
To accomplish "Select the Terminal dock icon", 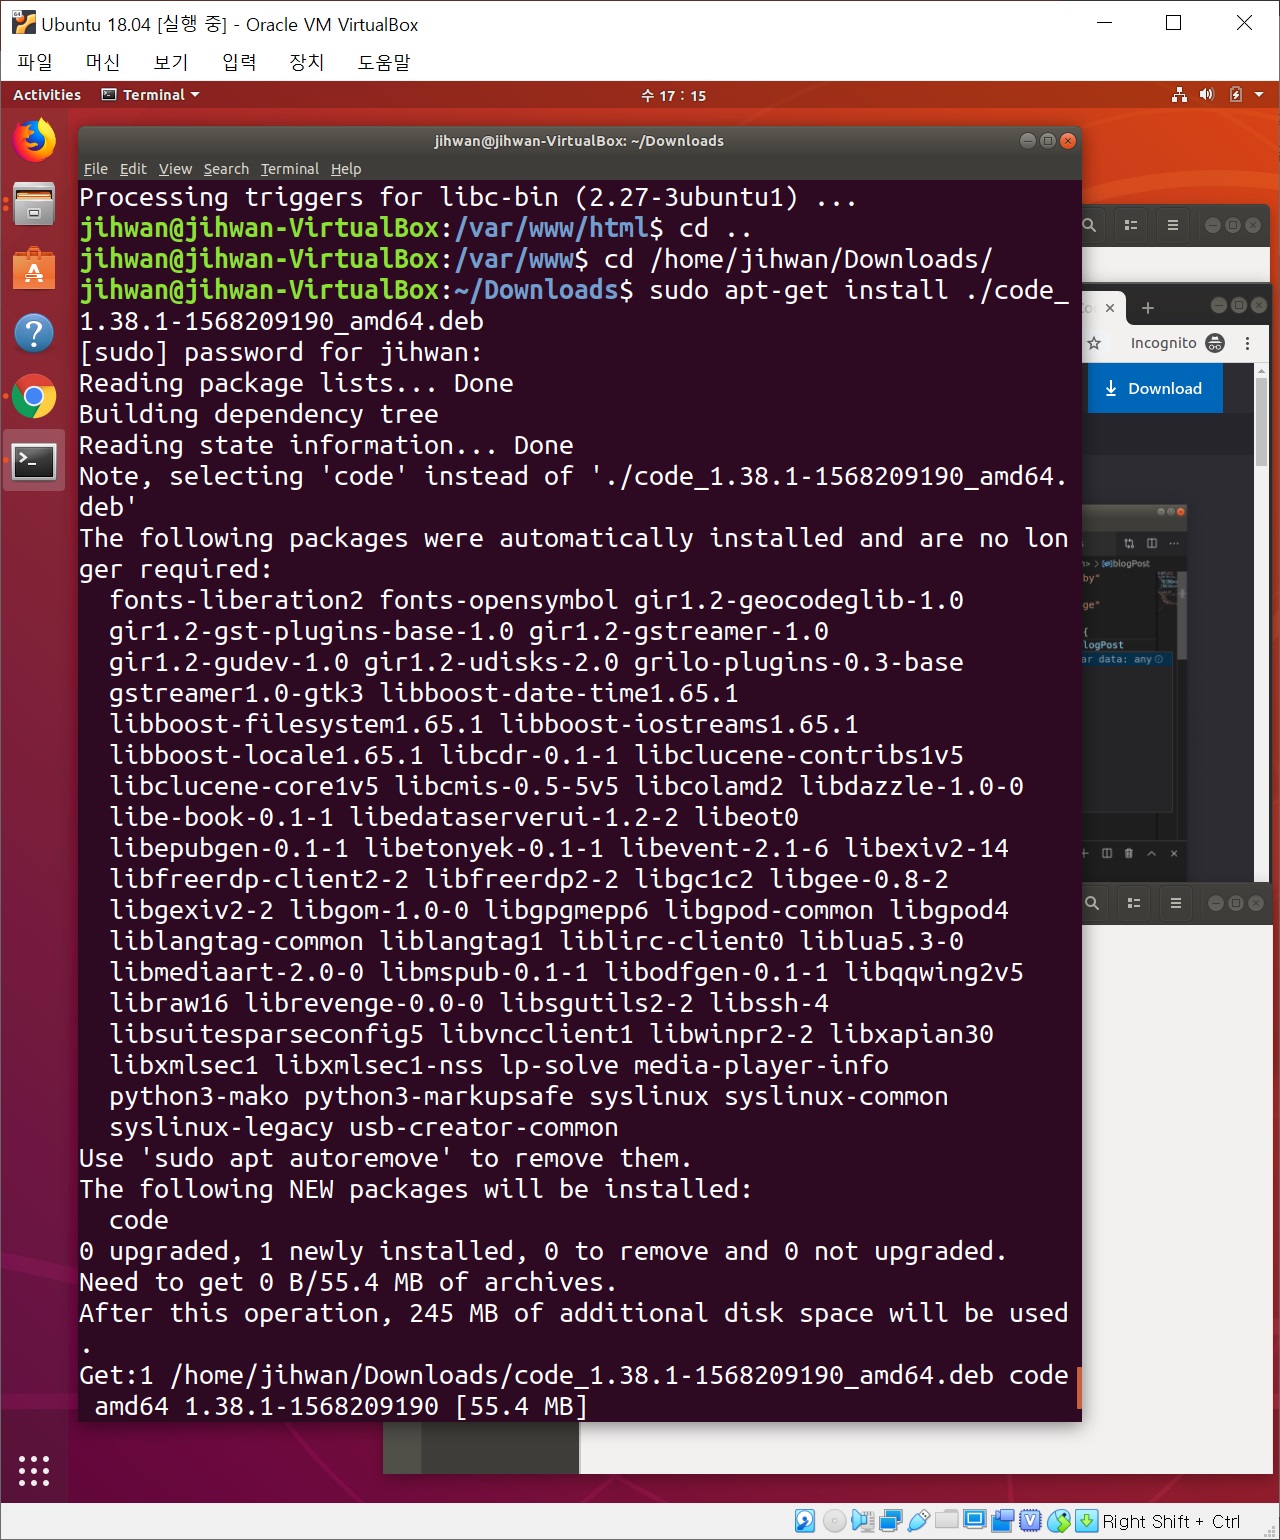I will coord(34,461).
